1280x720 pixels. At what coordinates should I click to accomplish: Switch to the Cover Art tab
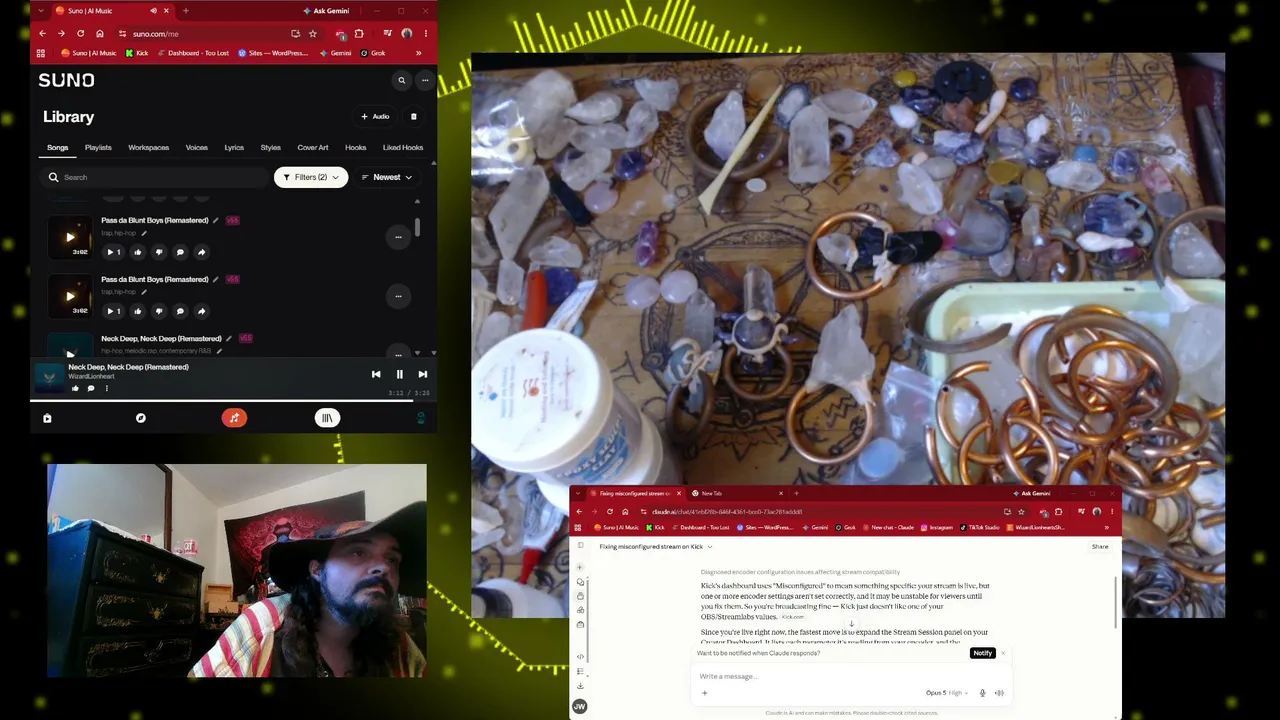[x=313, y=148]
